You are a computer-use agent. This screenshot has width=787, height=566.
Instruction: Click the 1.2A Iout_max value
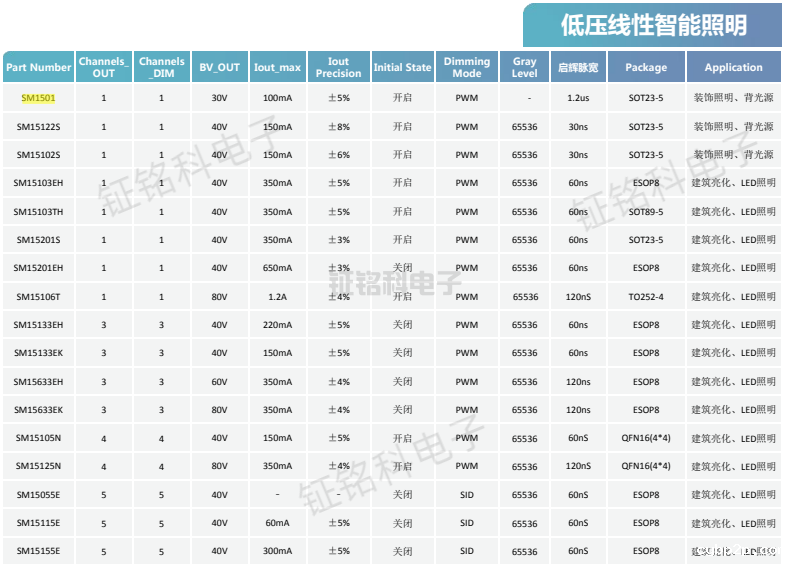[277, 297]
